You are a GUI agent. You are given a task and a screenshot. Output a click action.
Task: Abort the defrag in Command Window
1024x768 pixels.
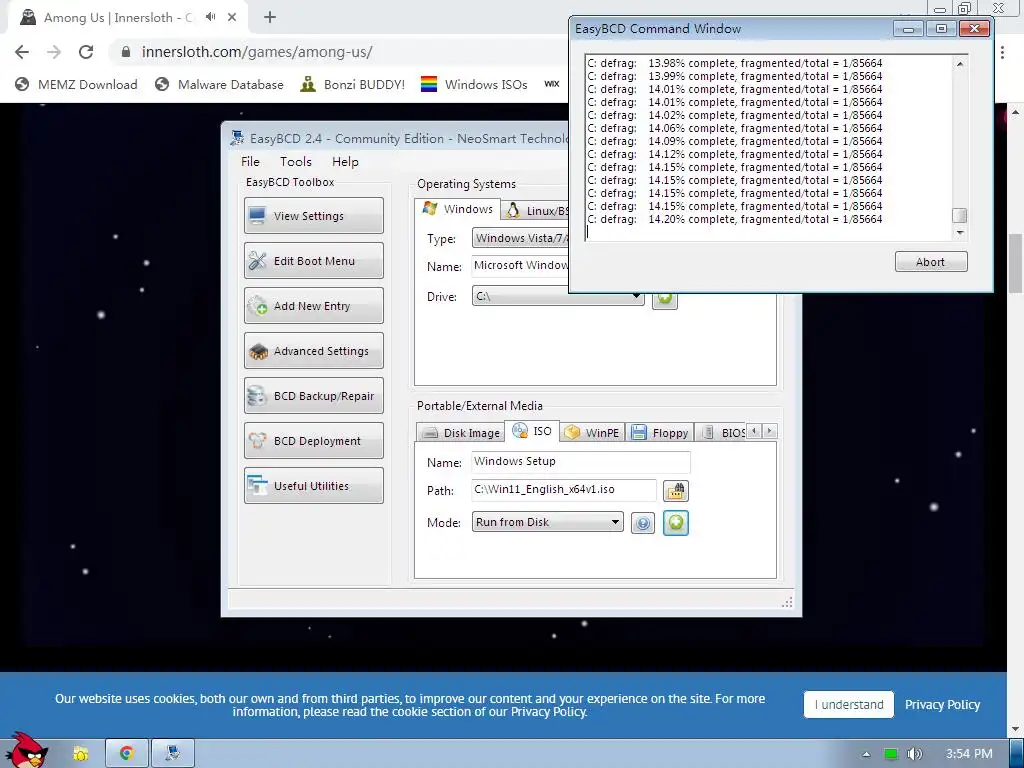point(931,262)
